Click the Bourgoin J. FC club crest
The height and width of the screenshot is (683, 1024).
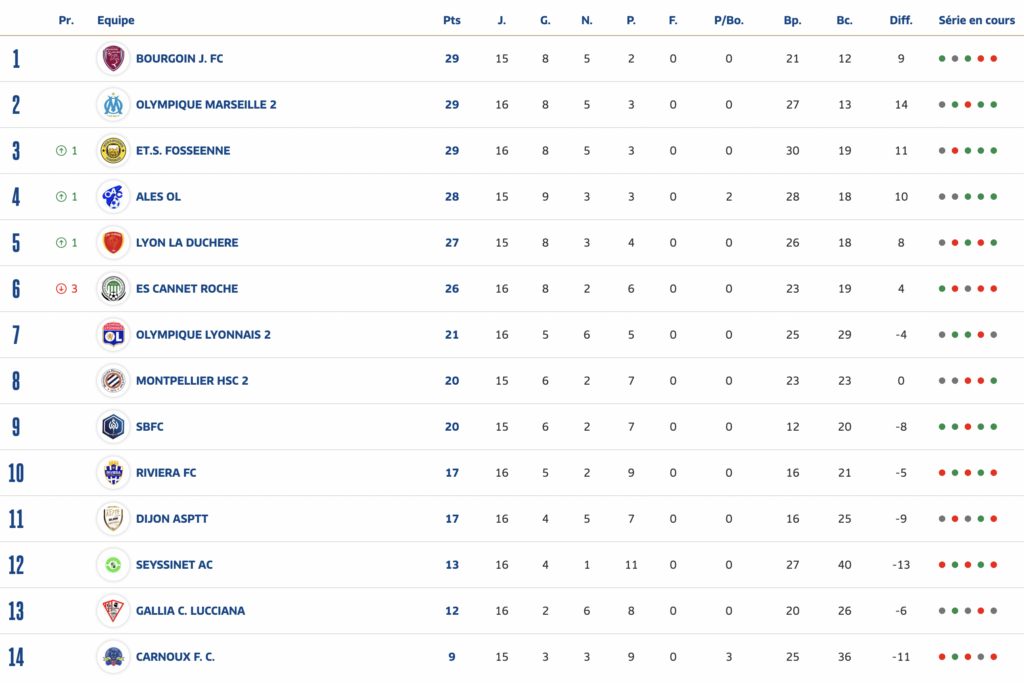(x=114, y=59)
